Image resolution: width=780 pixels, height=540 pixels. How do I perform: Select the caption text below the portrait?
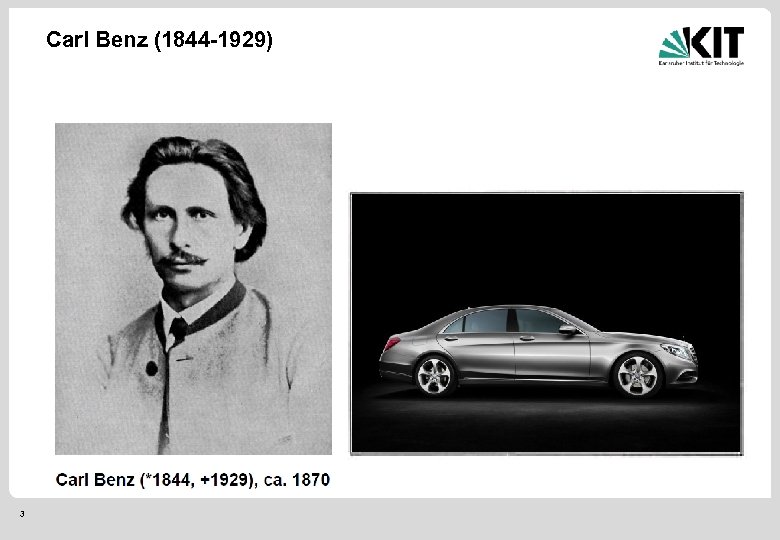coord(193,480)
